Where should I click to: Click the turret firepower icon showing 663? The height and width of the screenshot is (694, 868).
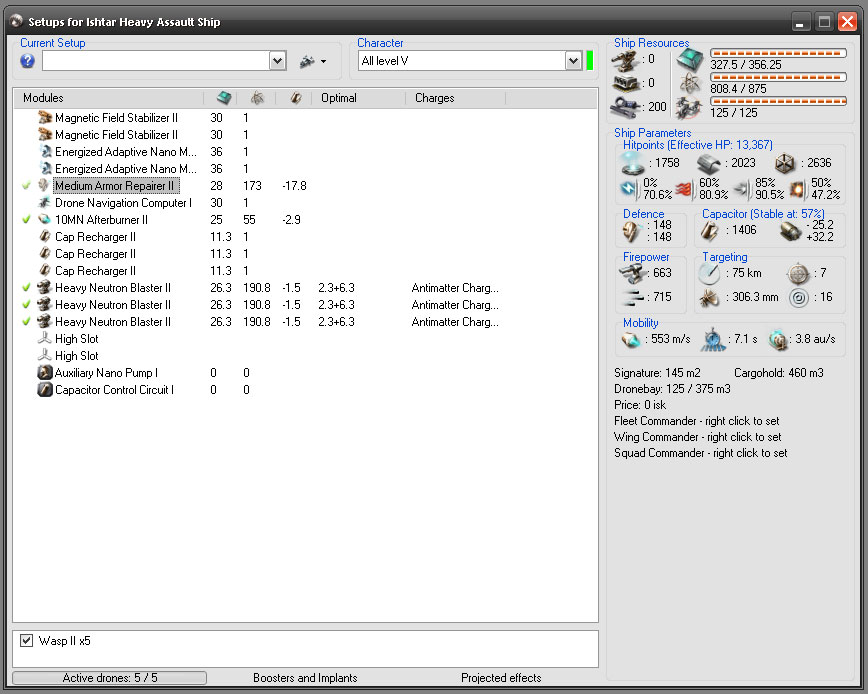(x=632, y=273)
